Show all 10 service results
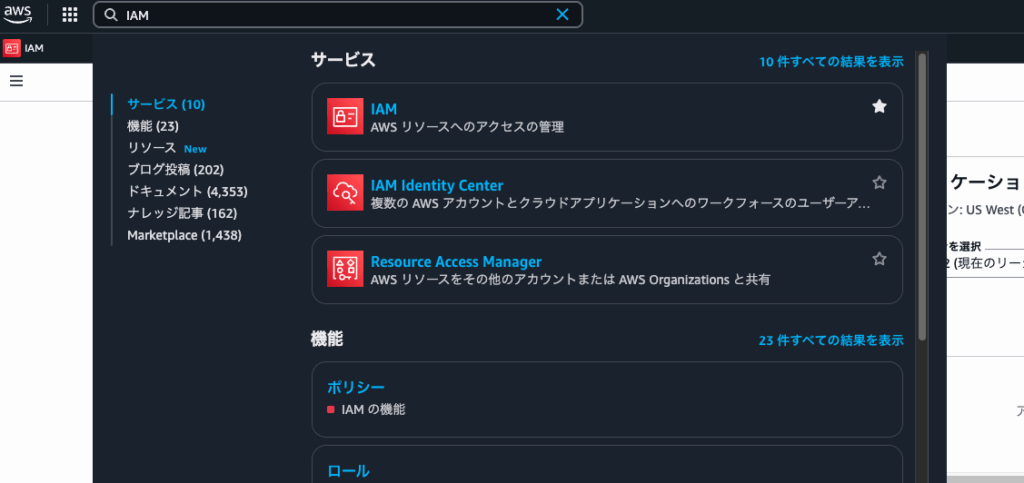 point(831,62)
